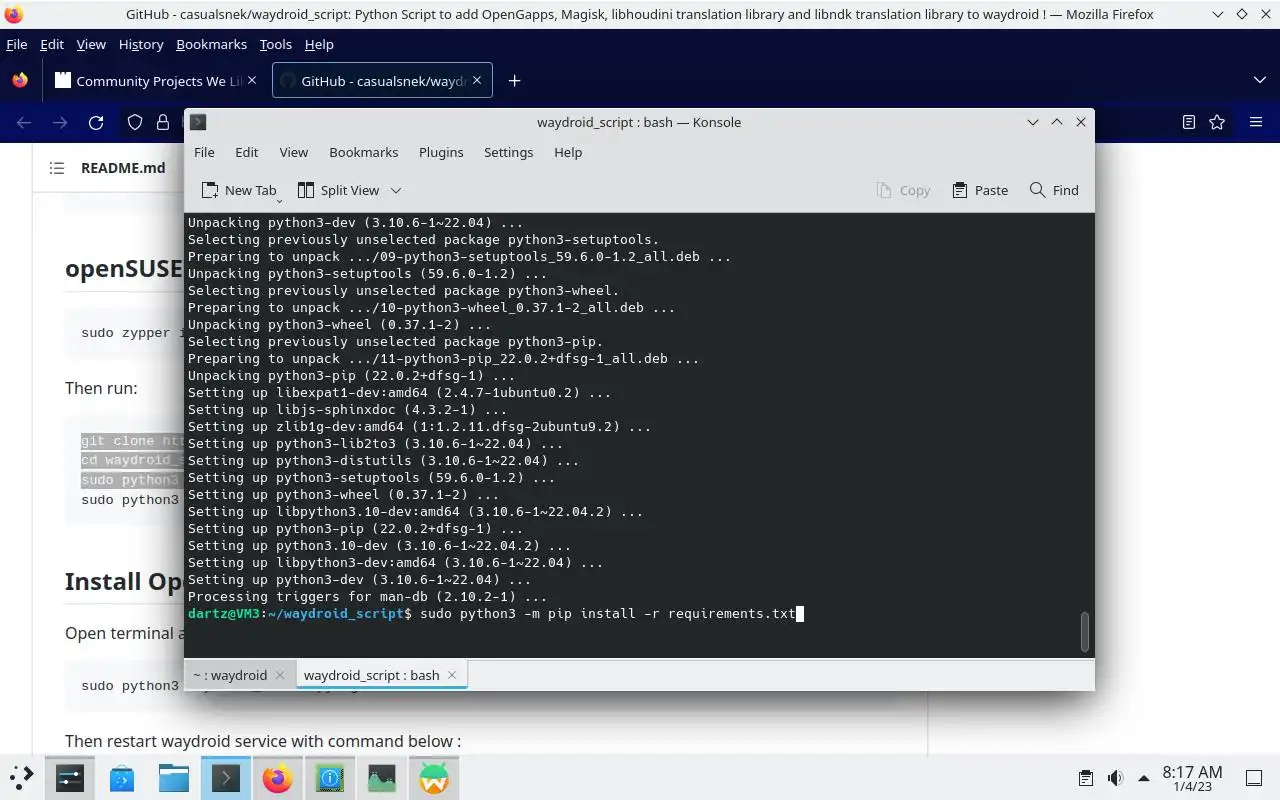This screenshot has width=1280, height=800.
Task: Open Firefox tracking protection shield
Action: [134, 122]
